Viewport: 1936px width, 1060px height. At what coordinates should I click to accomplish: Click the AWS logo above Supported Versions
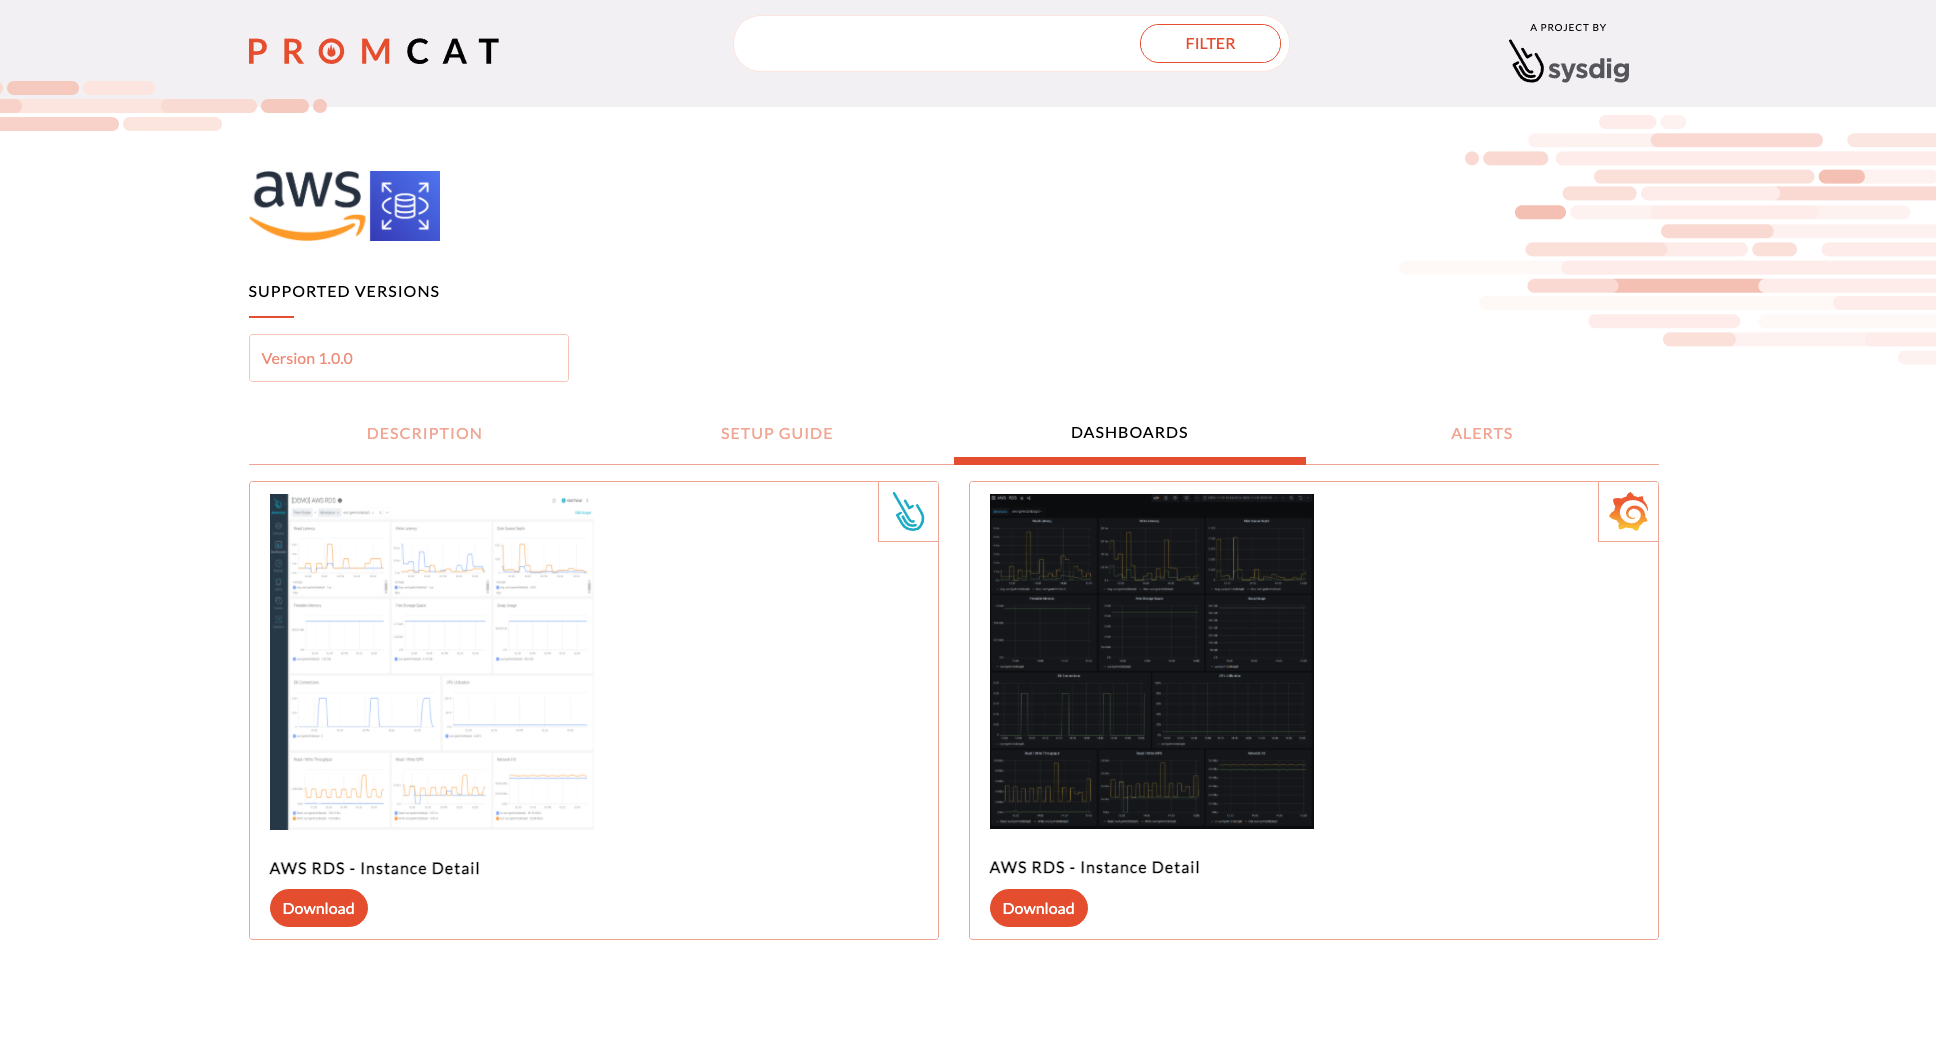(306, 203)
